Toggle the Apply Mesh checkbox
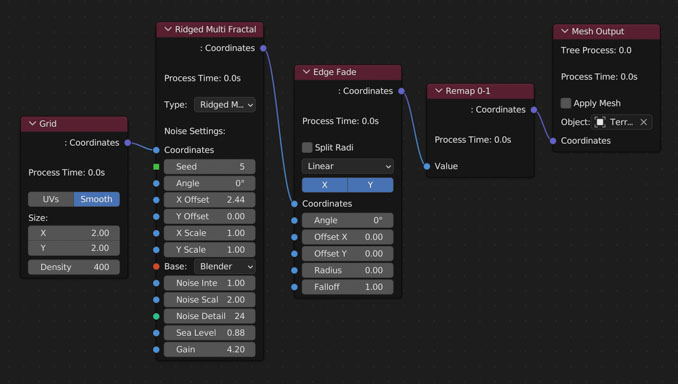The image size is (678, 384). pyautogui.click(x=566, y=103)
